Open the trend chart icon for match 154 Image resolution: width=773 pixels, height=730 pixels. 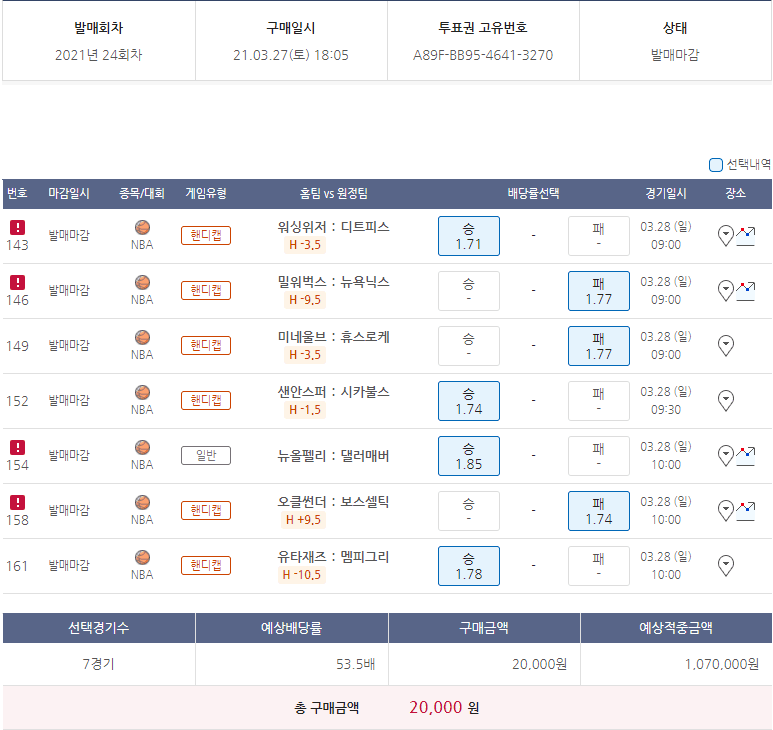click(x=745, y=455)
